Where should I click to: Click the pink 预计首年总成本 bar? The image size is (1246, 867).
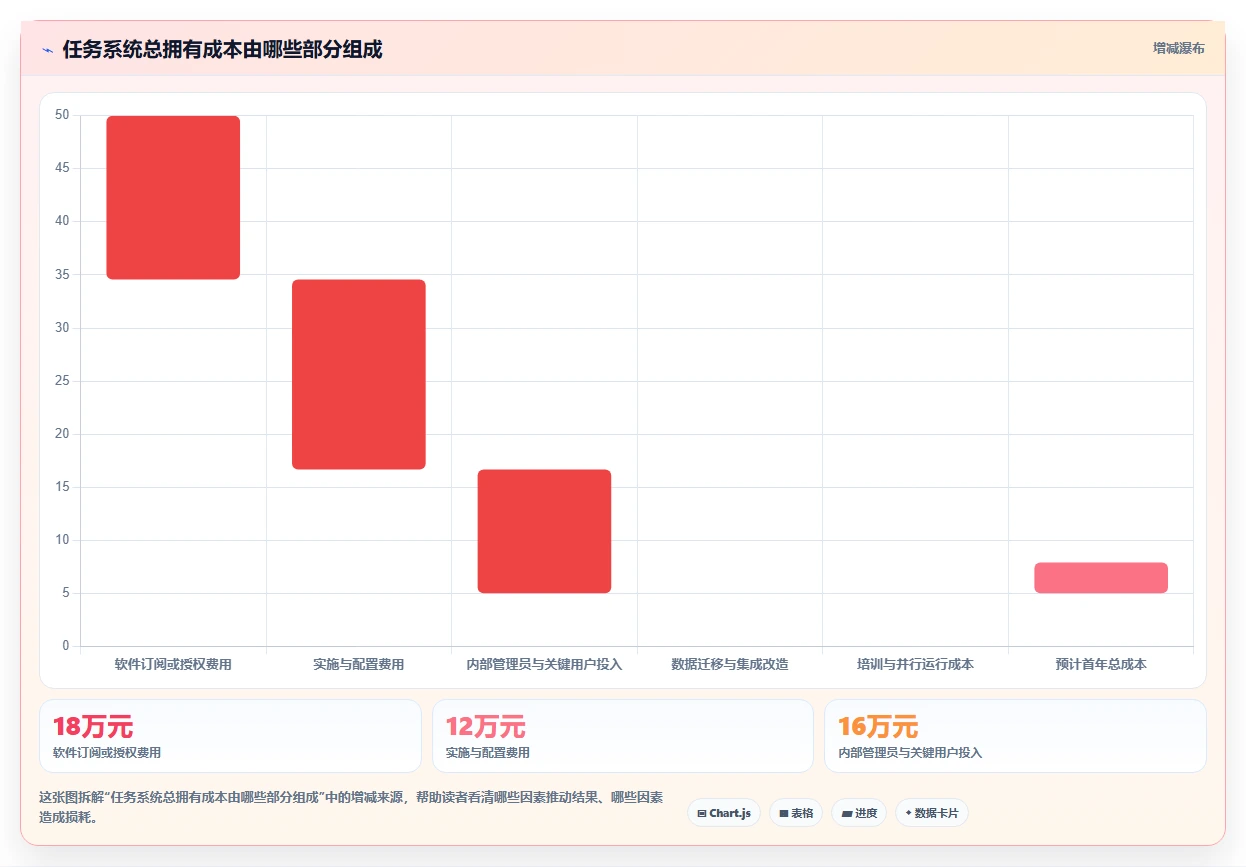pyautogui.click(x=1101, y=578)
